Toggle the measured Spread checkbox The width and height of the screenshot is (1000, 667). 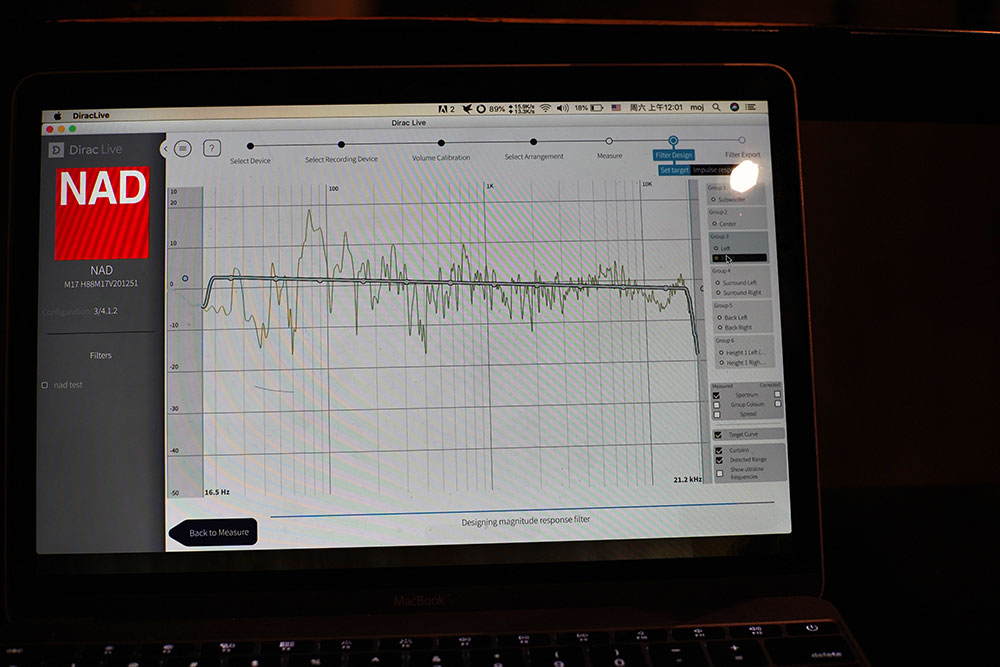pyautogui.click(x=717, y=414)
